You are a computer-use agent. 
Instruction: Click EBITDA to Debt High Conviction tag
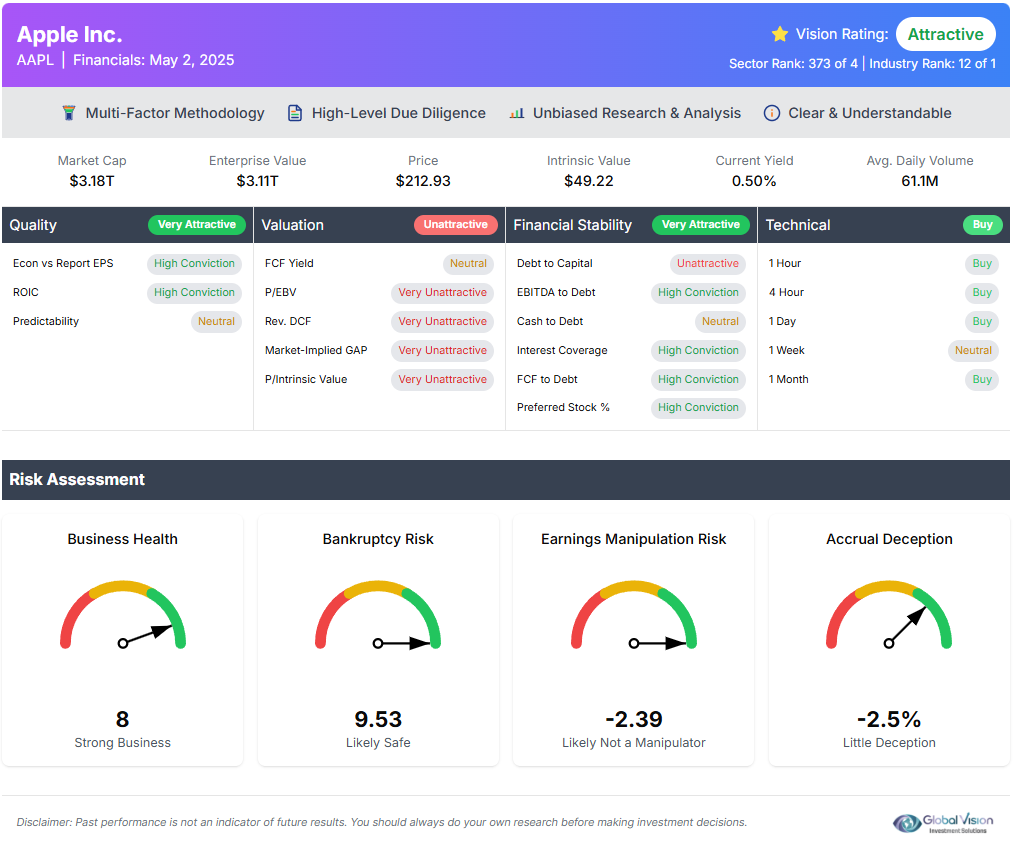(698, 293)
